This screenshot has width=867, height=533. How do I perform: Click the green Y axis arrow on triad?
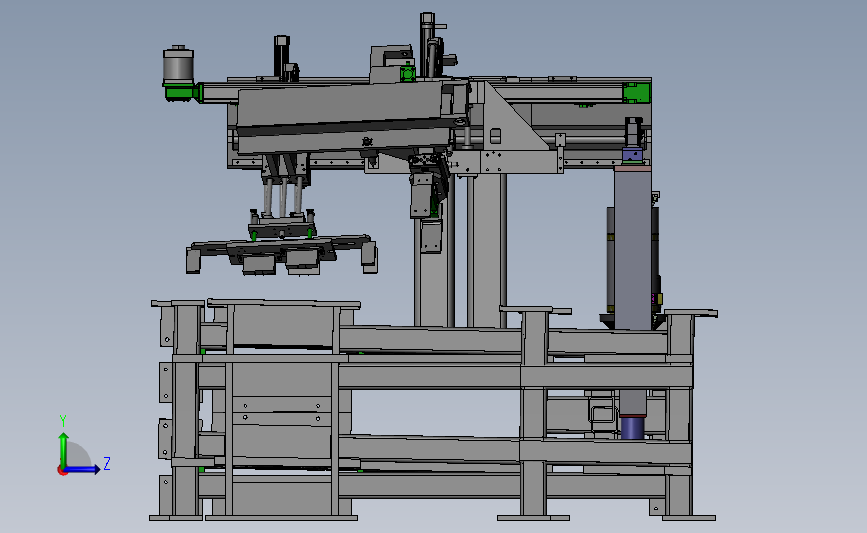[63, 449]
